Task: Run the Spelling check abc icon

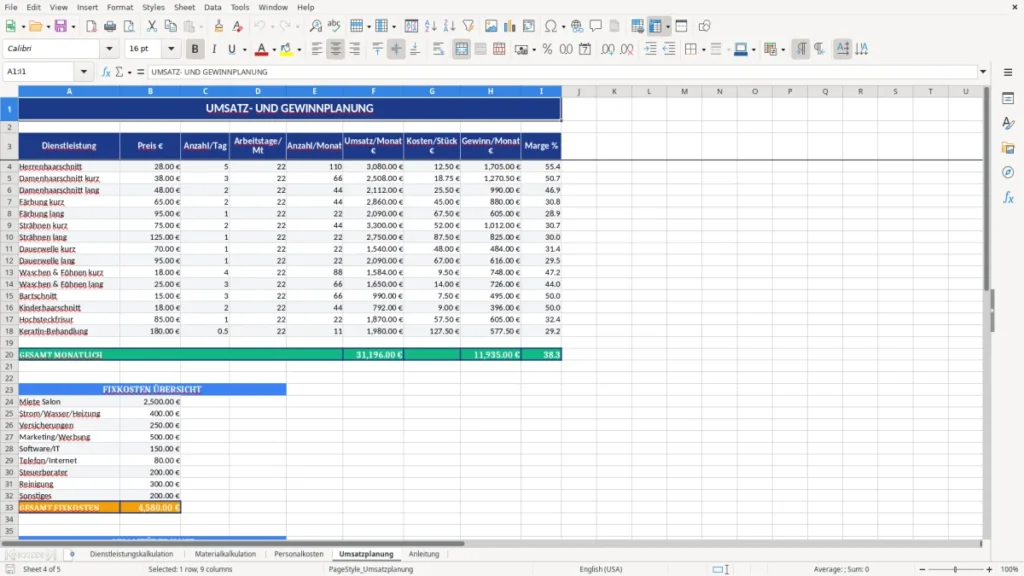Action: 334,26
